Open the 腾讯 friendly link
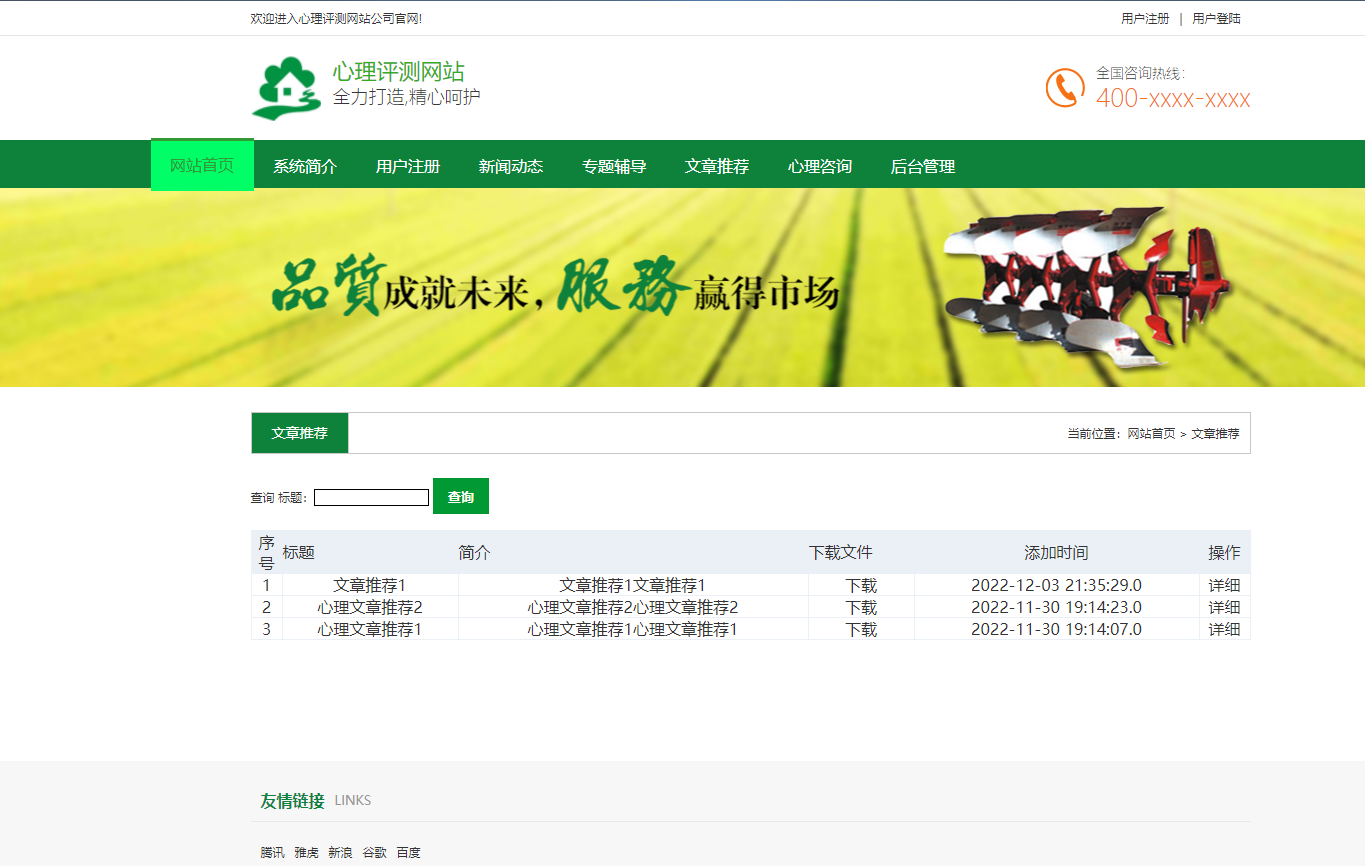 coord(272,853)
